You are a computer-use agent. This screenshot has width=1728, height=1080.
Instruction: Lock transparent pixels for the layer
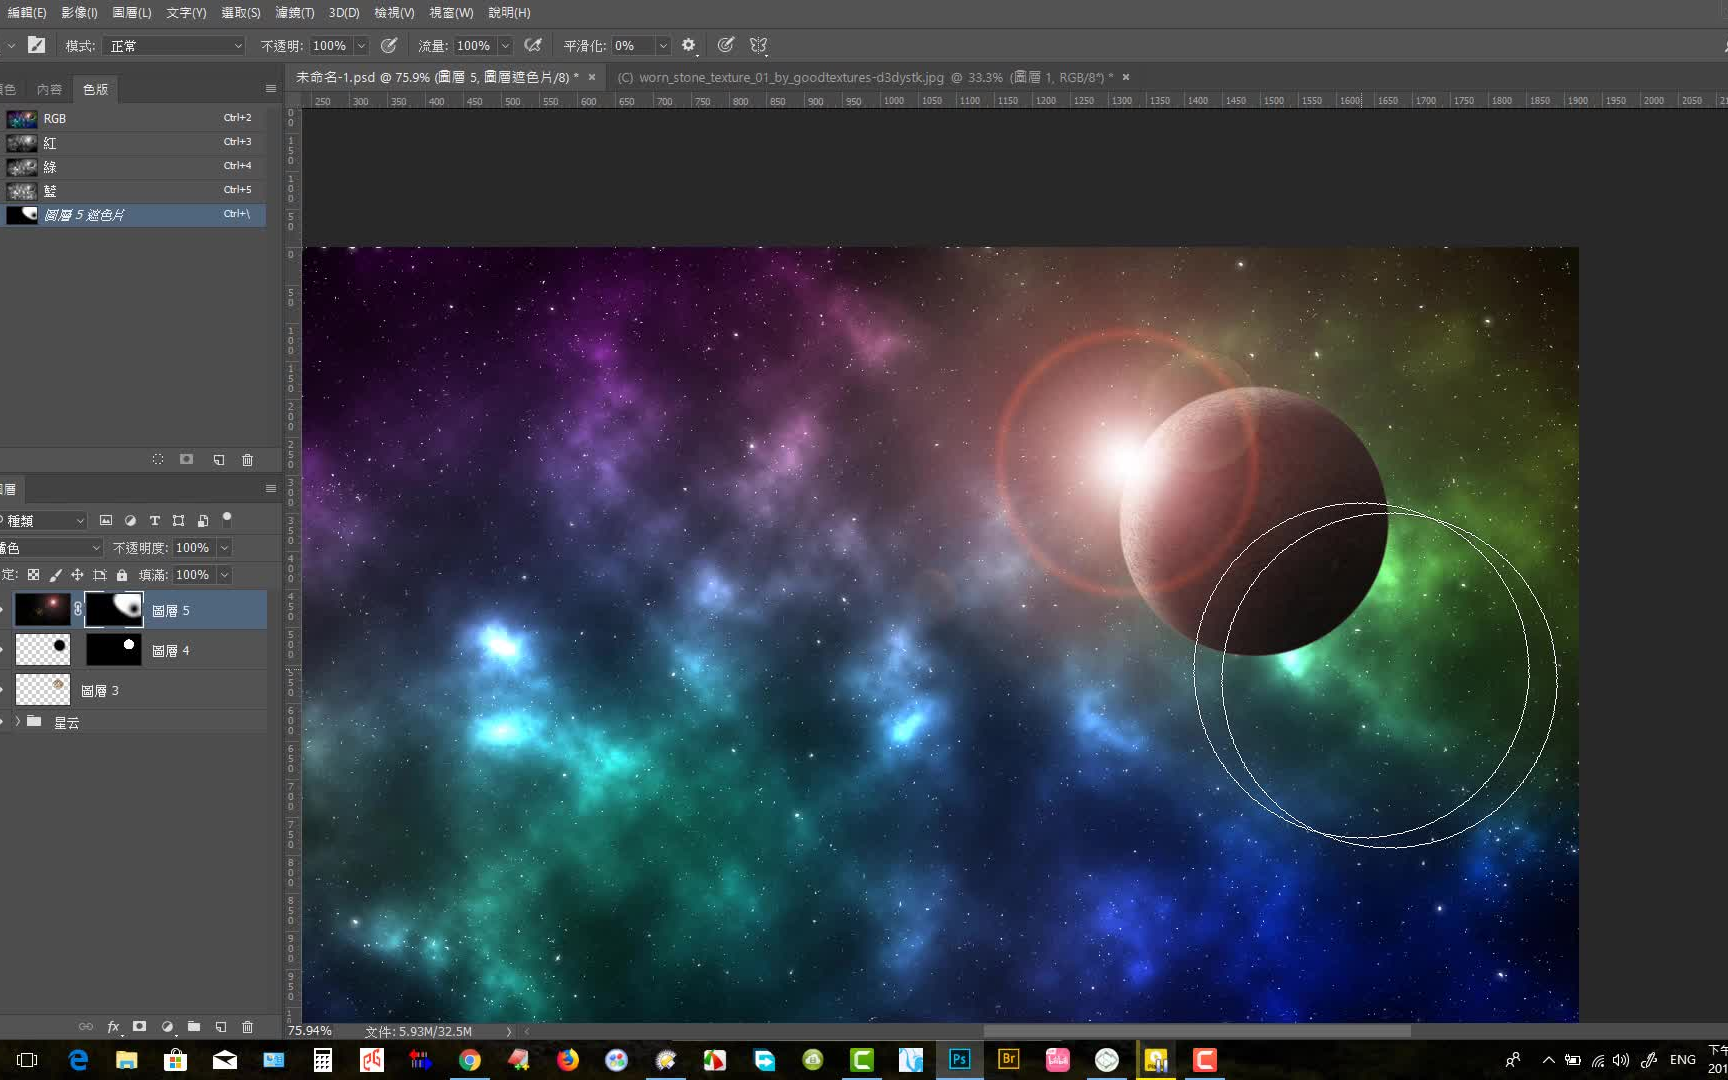[33, 574]
